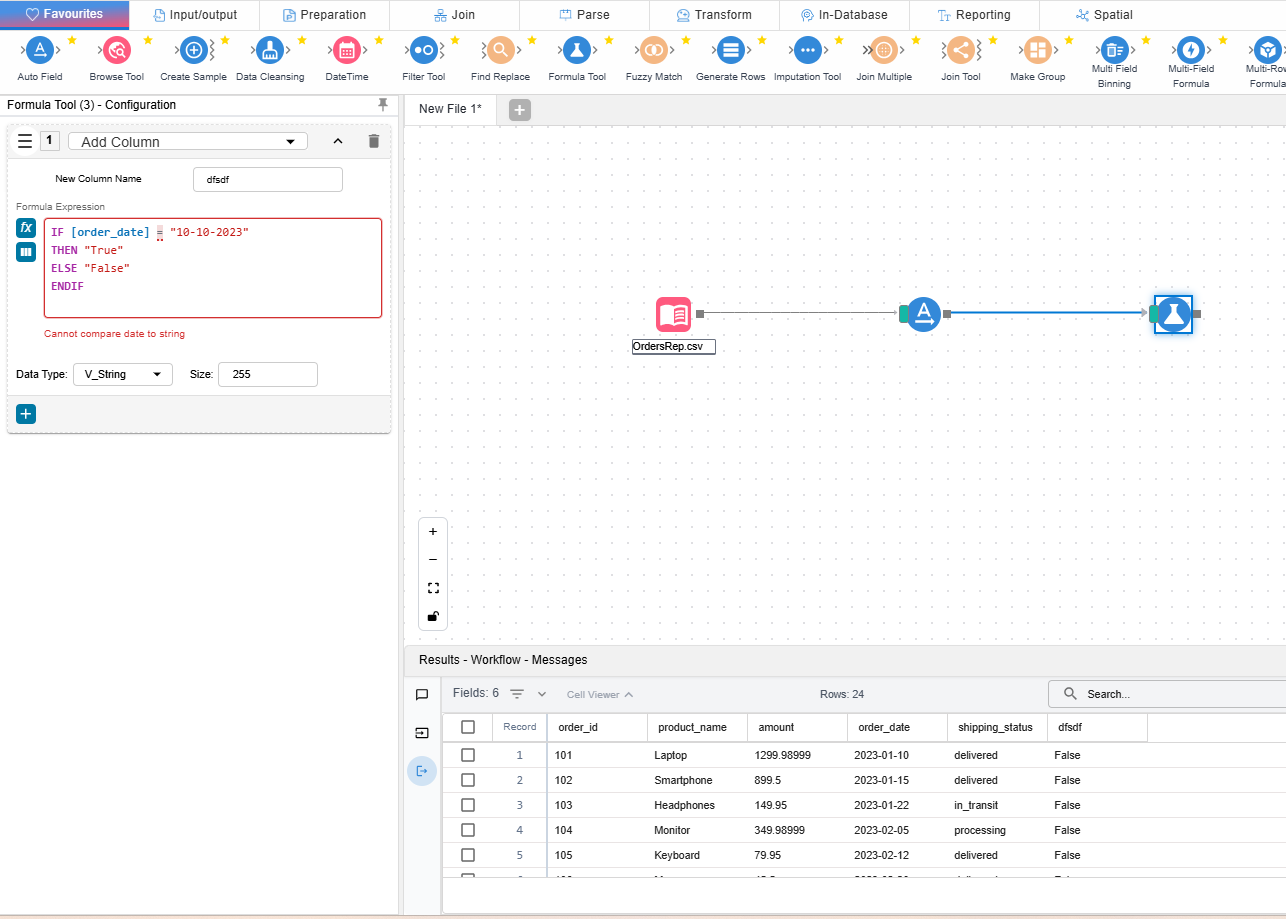This screenshot has height=919, width=1286.
Task: Open the Transform tab
Action: (x=714, y=15)
